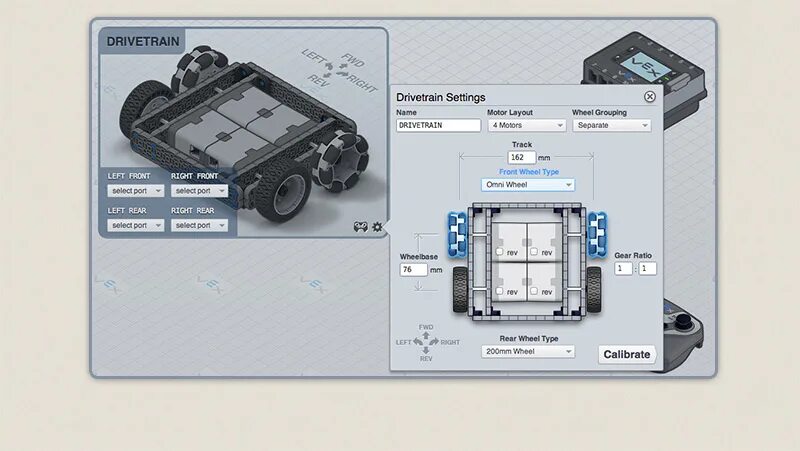Select the right rear wheel in the diagram
The width and height of the screenshot is (800, 451).
593,289
